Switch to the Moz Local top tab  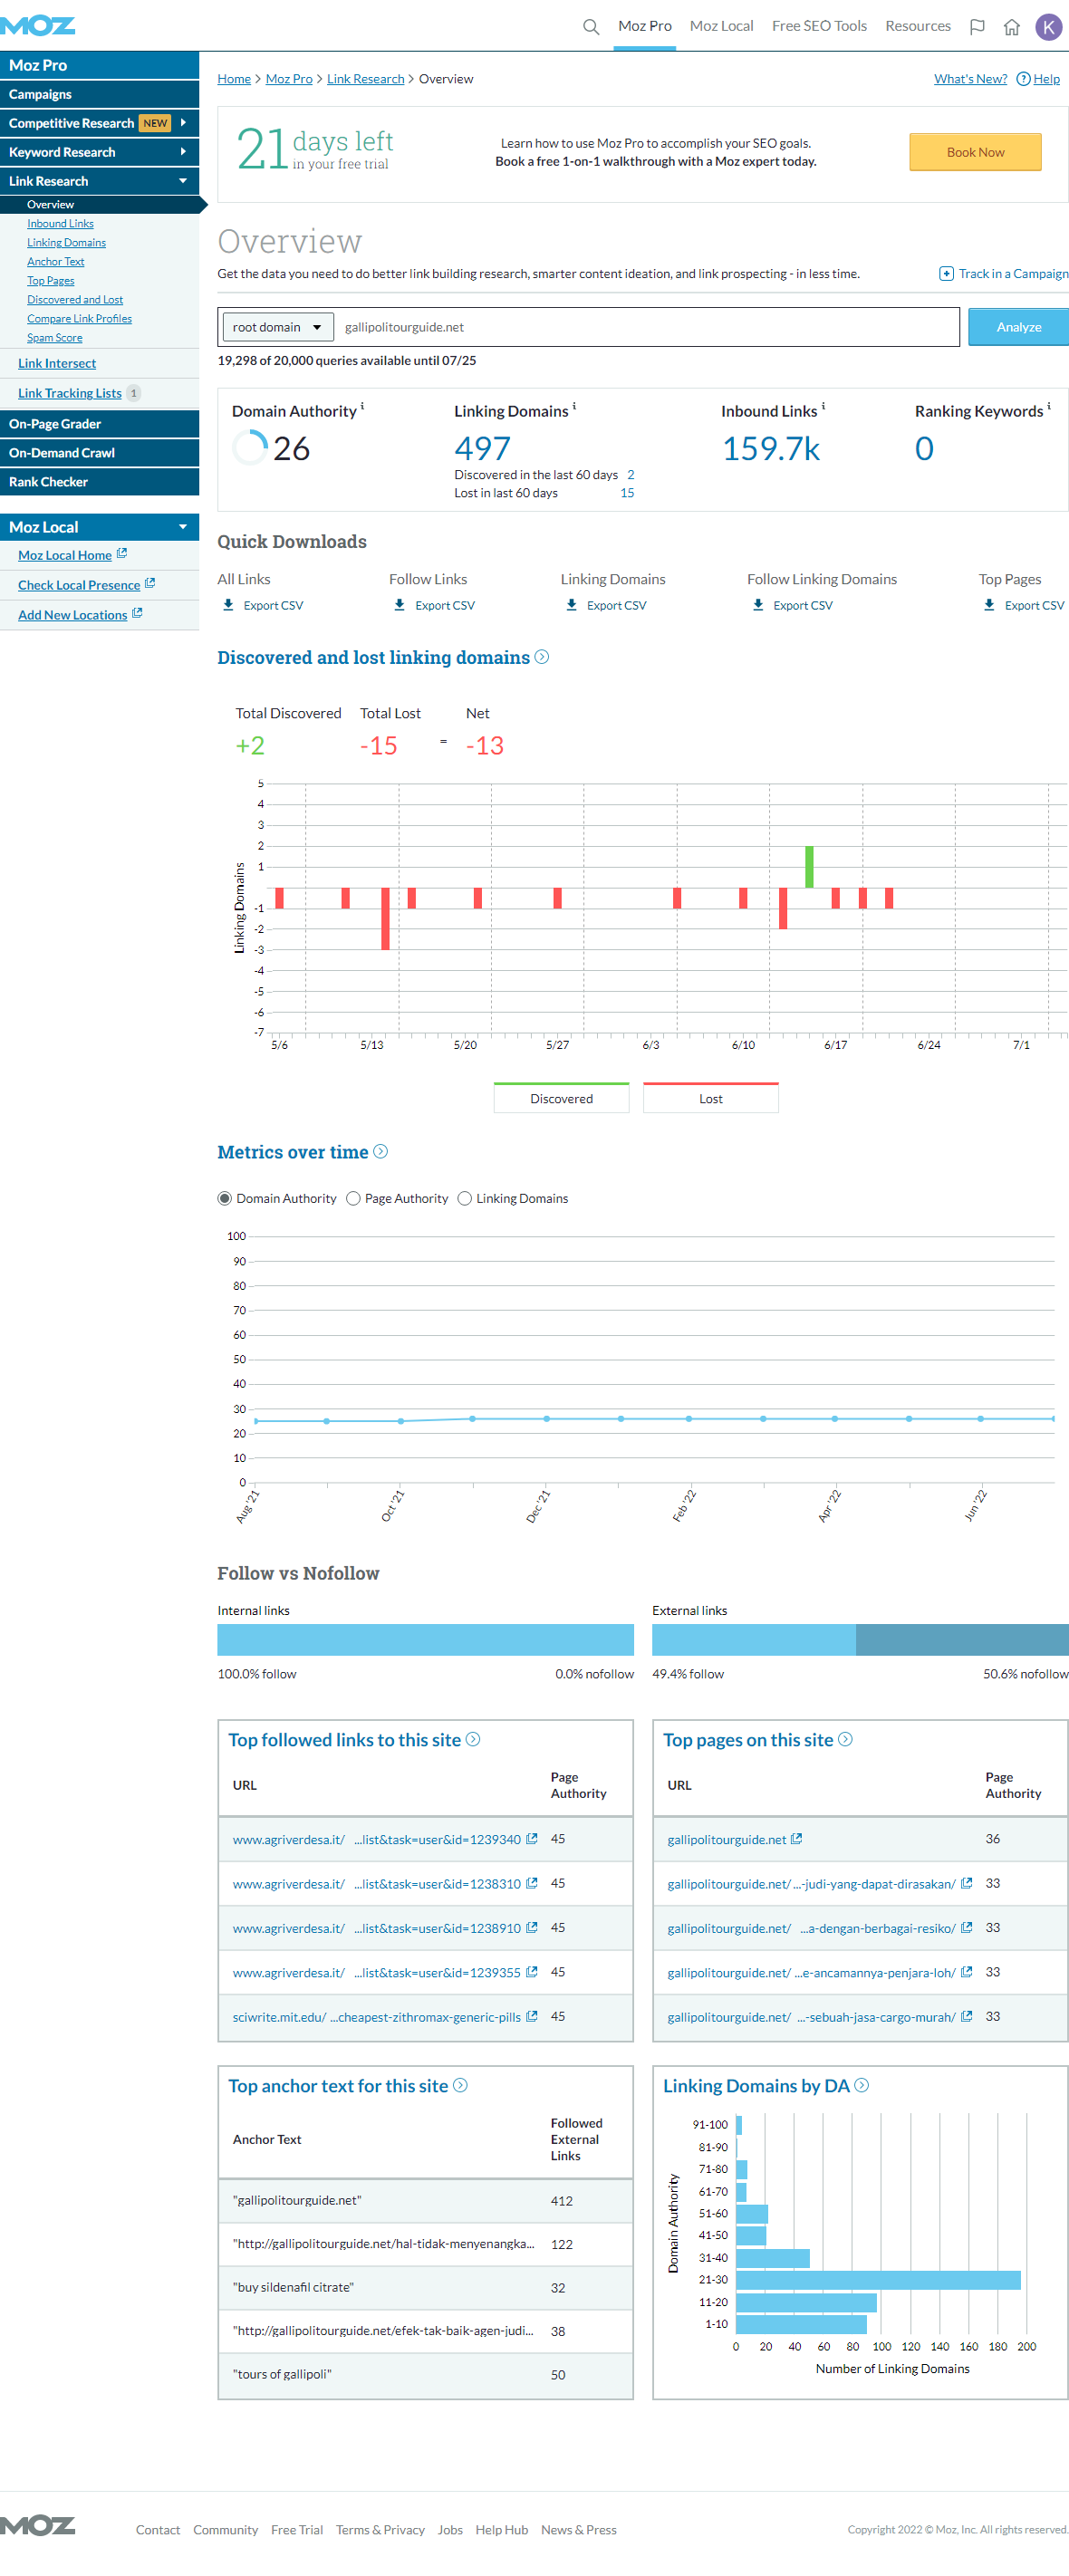(x=721, y=26)
